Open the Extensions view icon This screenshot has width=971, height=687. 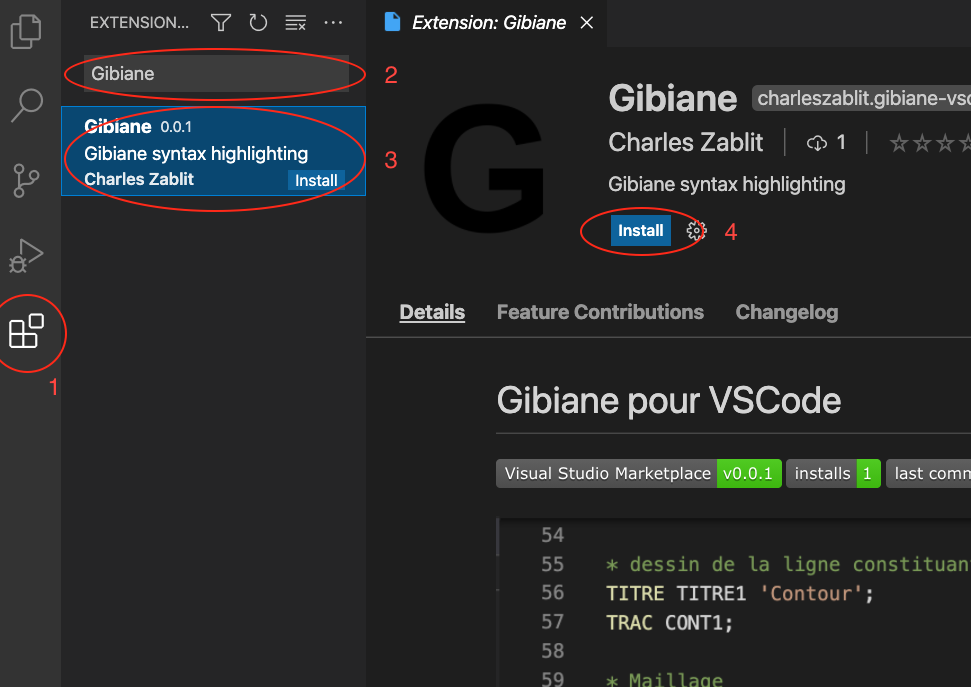click(26, 331)
